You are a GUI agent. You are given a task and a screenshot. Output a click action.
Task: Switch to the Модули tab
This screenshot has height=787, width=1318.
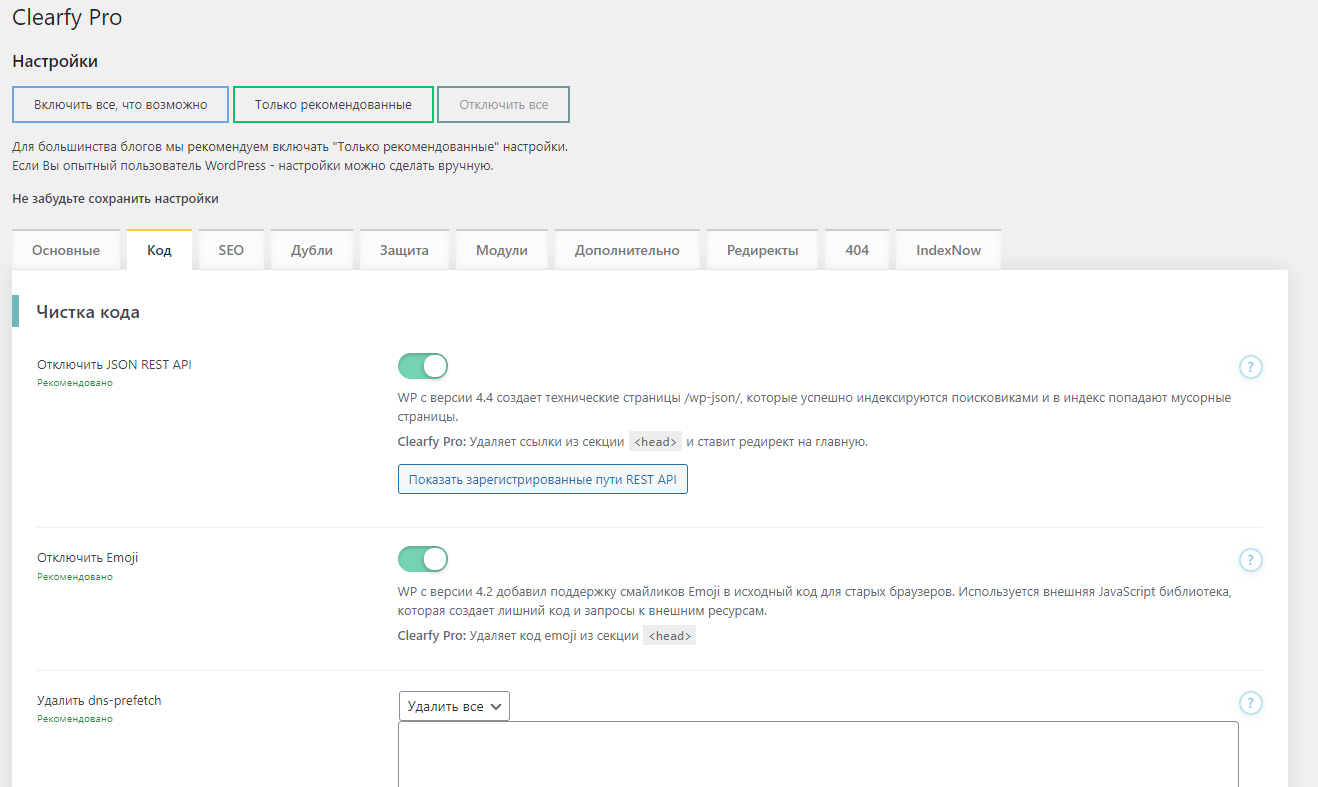point(502,250)
